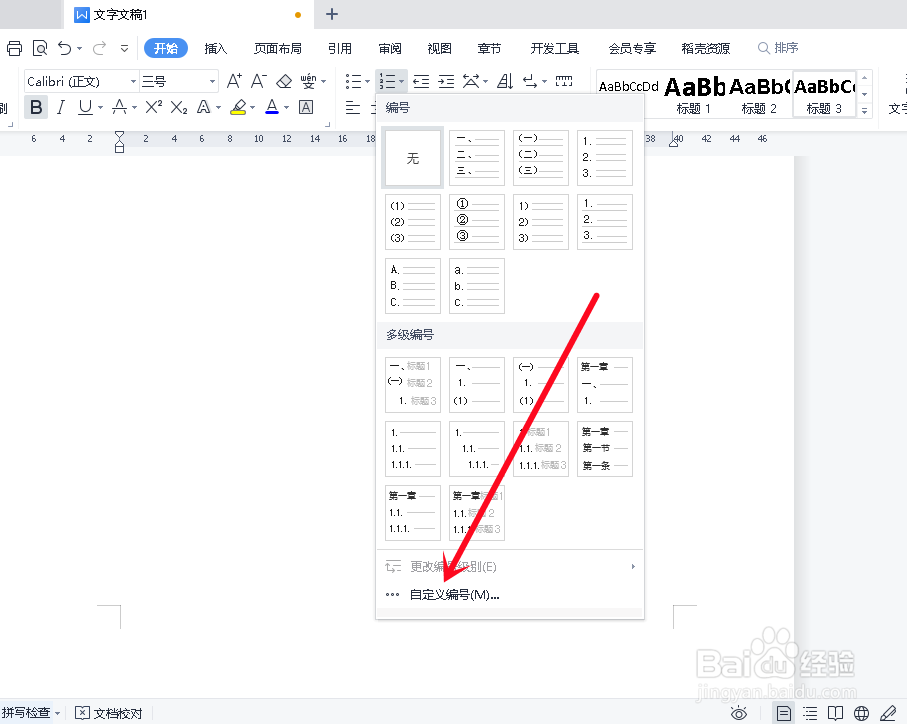Open the 审阅 ribbon tab
907x724 pixels.
pyautogui.click(x=390, y=47)
